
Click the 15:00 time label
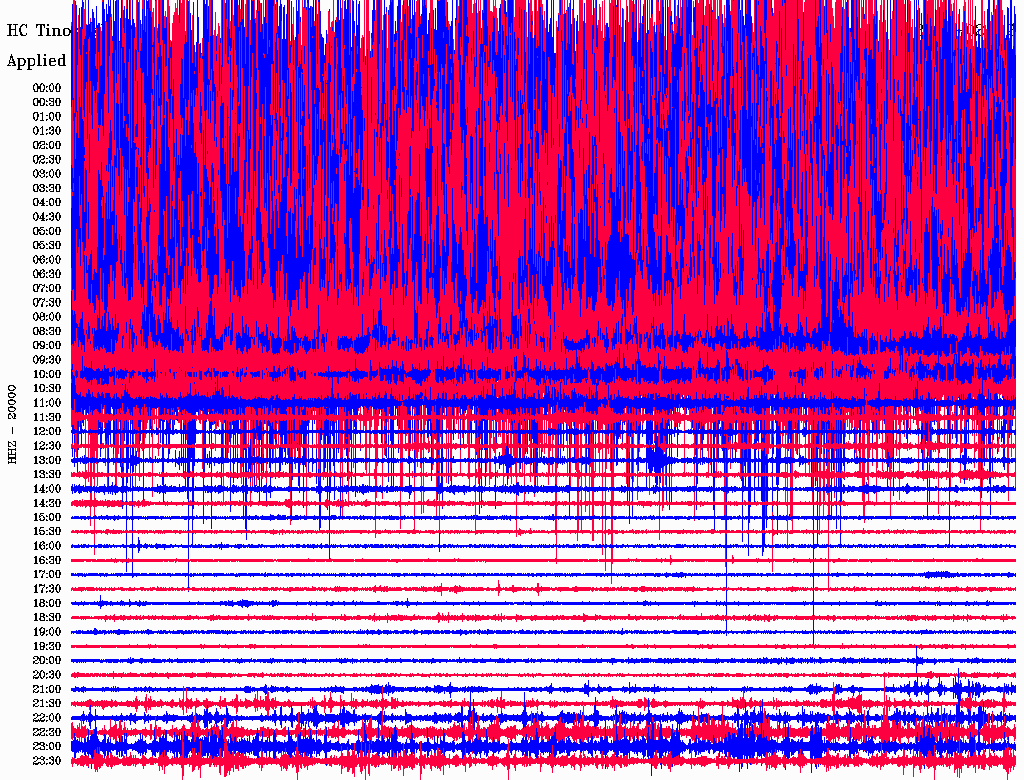click(x=47, y=517)
